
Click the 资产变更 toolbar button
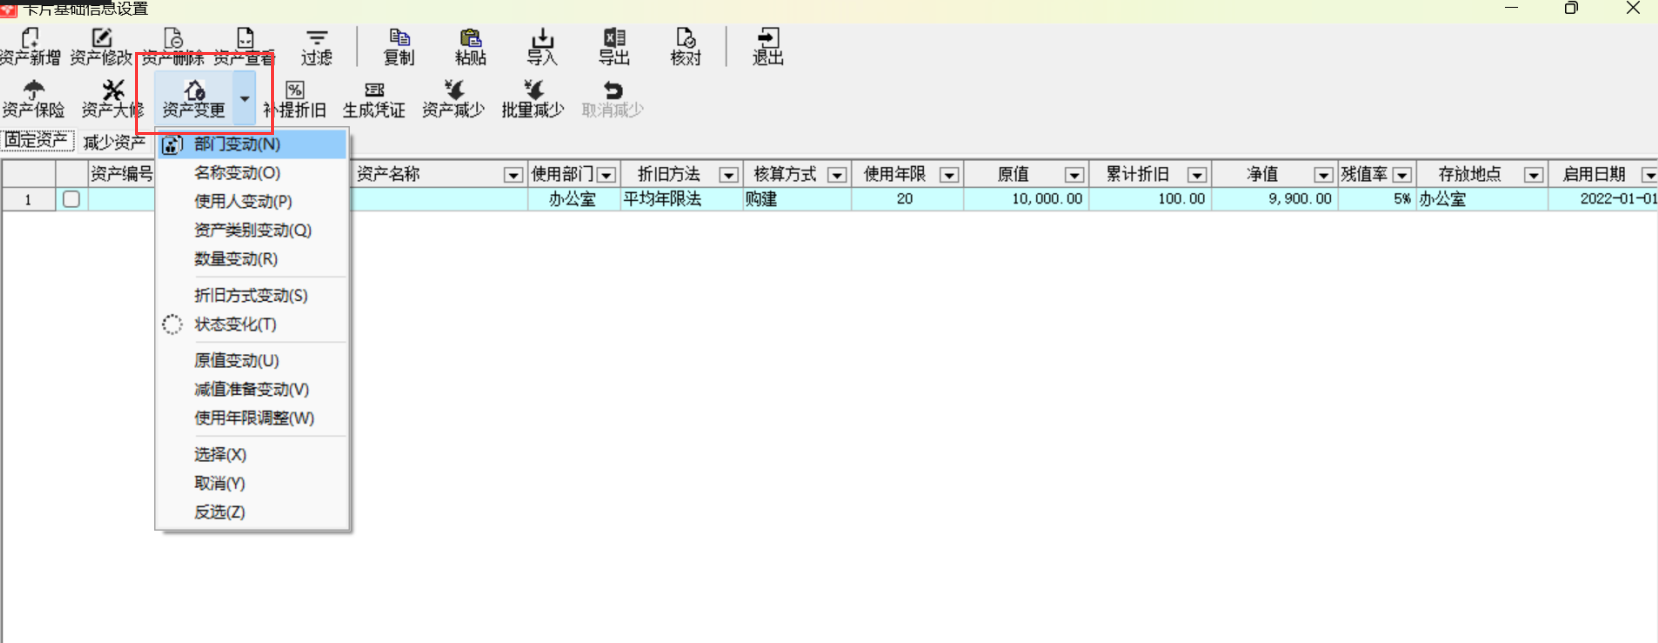[194, 99]
